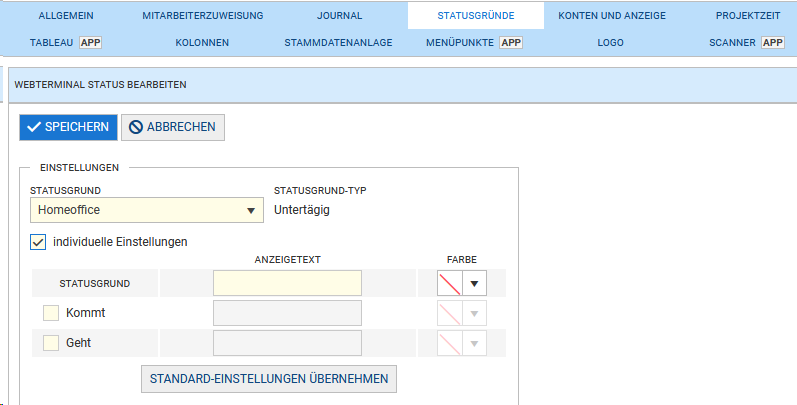Click the Anzeigetext column header
797x405 pixels.
288,260
